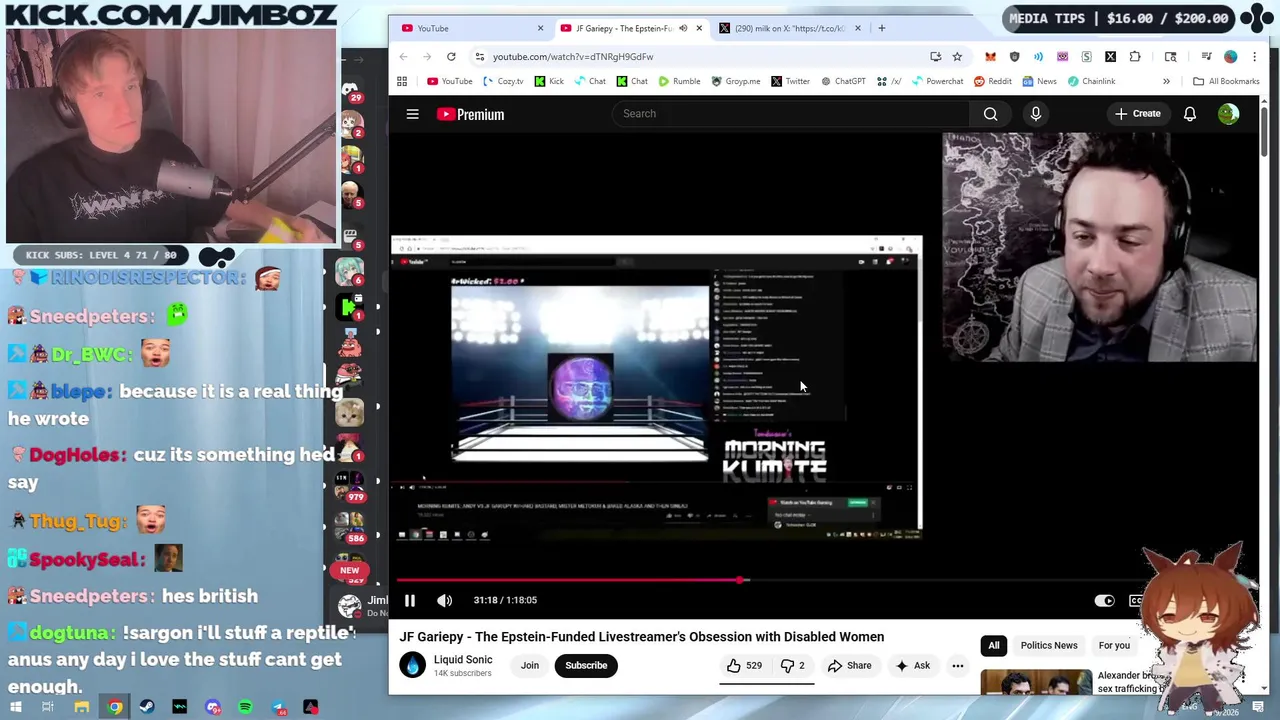Open the Liquid Sonic channel avatar
This screenshot has width=1280, height=720.
[x=413, y=666]
